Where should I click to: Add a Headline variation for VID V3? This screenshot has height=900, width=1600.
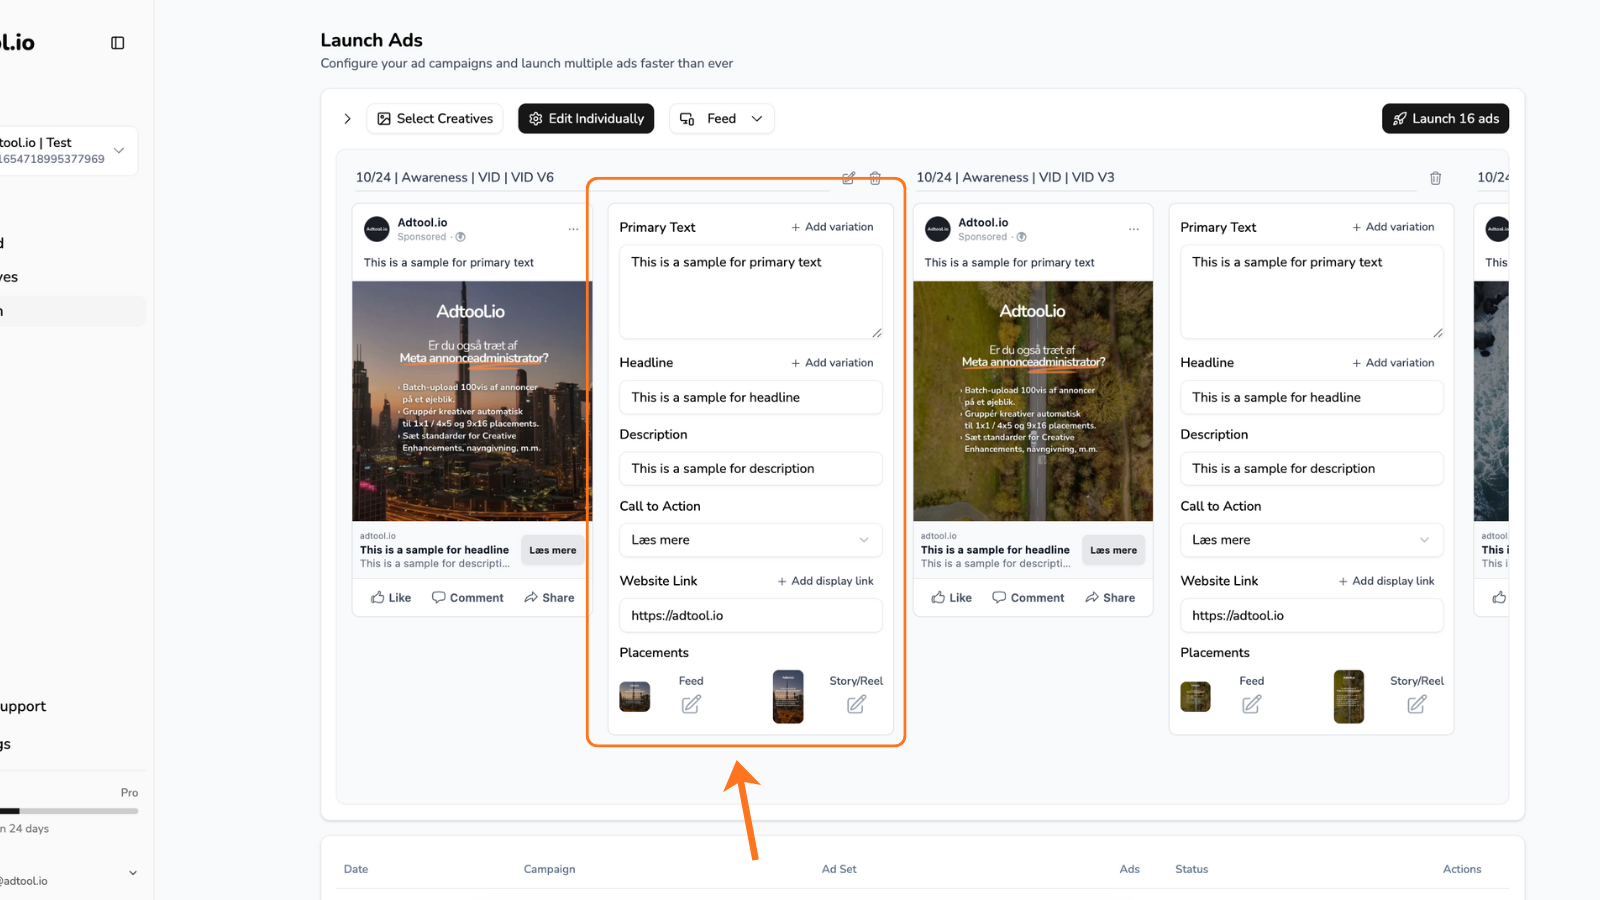pyautogui.click(x=1393, y=363)
